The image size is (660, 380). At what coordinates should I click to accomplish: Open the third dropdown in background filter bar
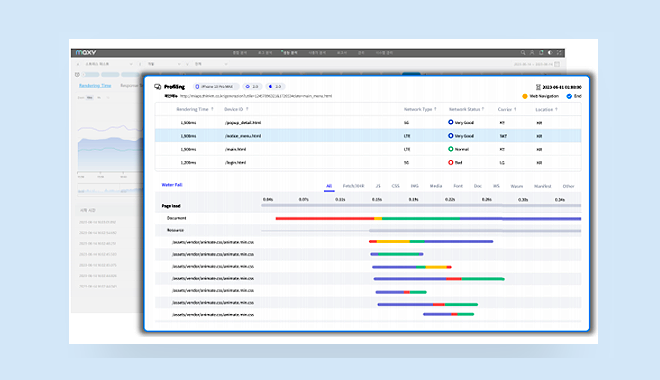pyautogui.click(x=211, y=64)
